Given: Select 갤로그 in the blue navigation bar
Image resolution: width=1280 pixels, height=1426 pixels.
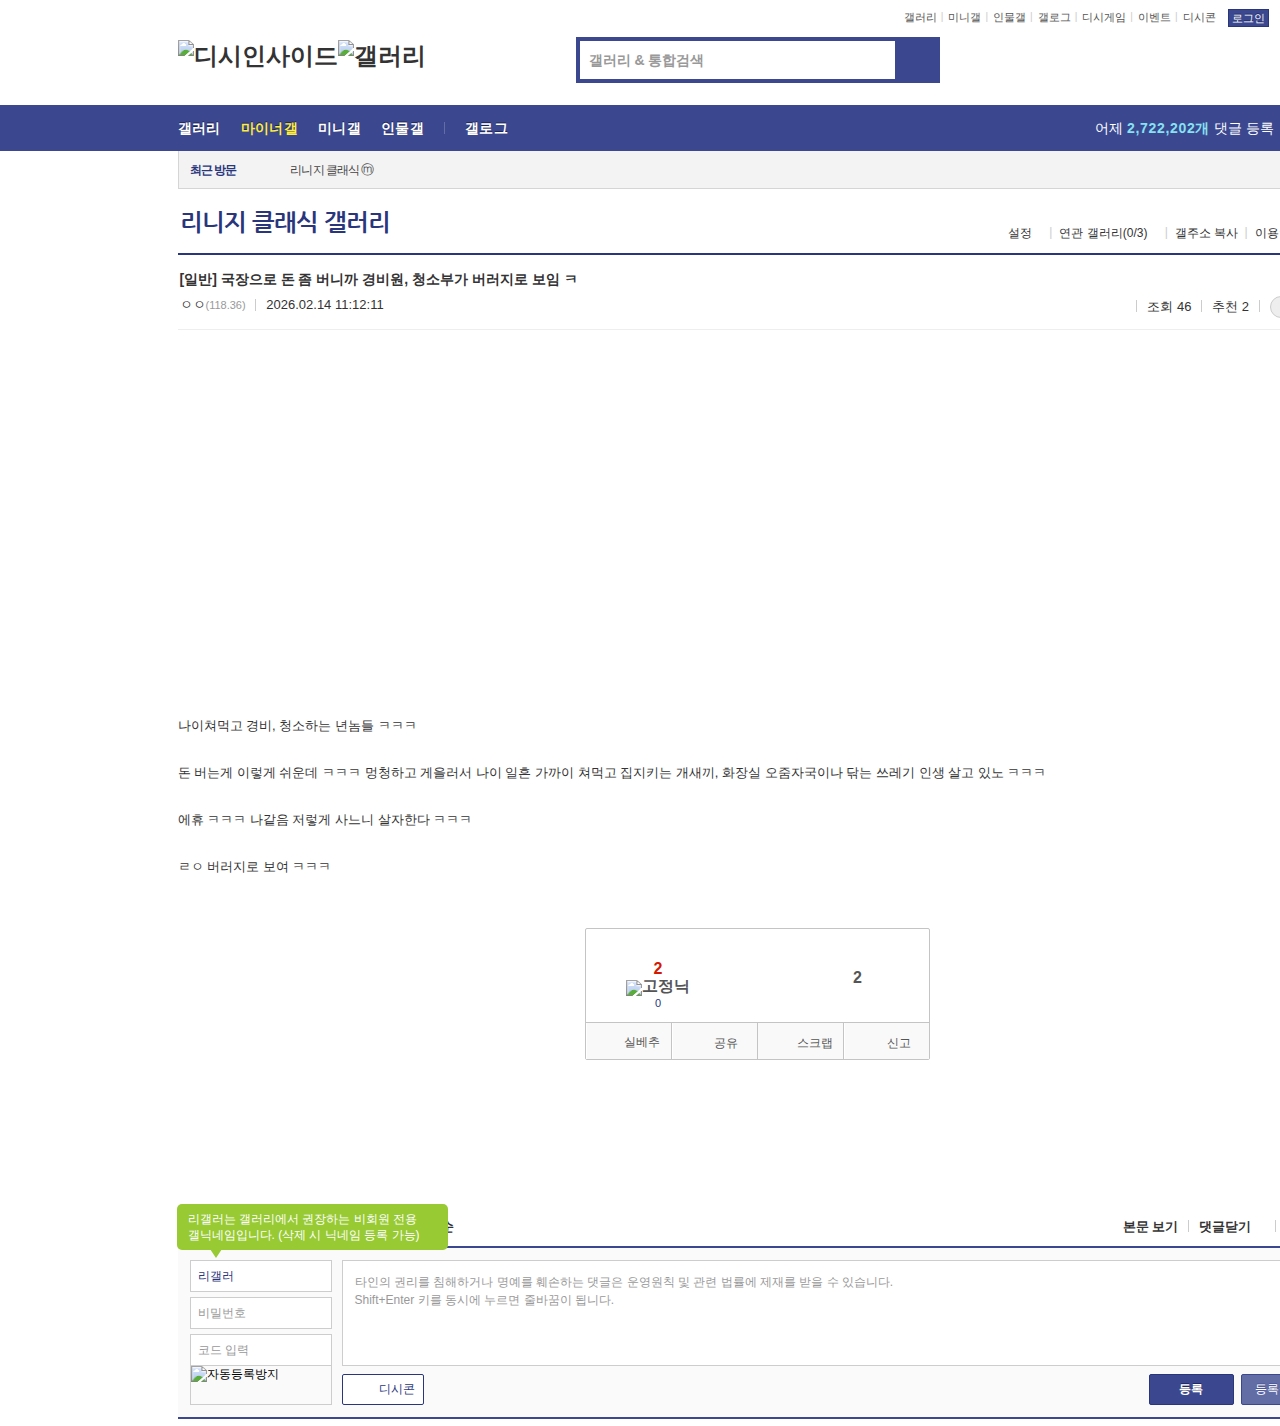Looking at the screenshot, I should [x=486, y=128].
